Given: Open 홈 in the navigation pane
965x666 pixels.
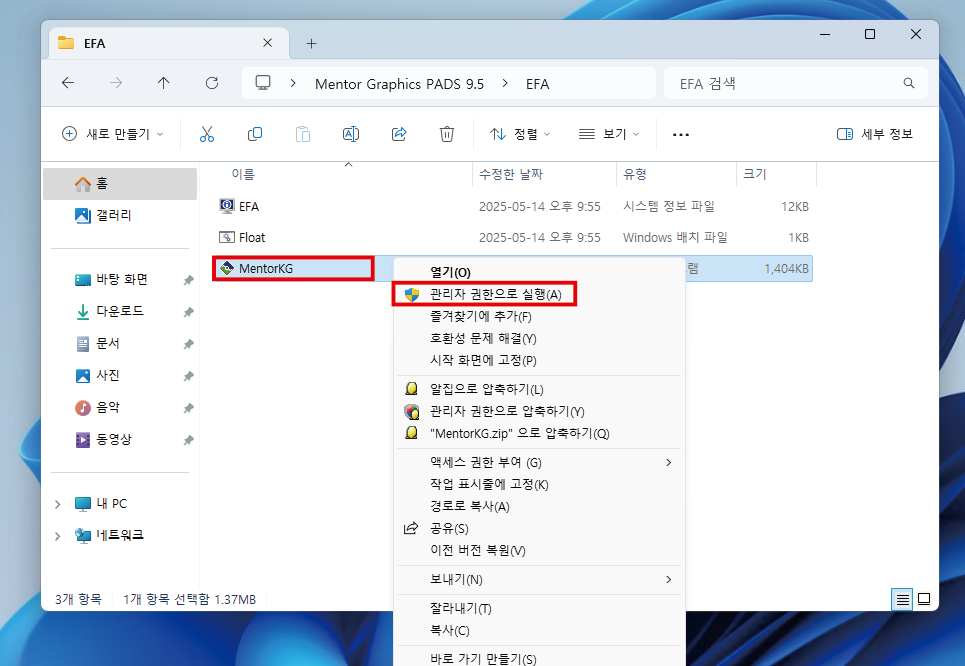Looking at the screenshot, I should click(120, 183).
